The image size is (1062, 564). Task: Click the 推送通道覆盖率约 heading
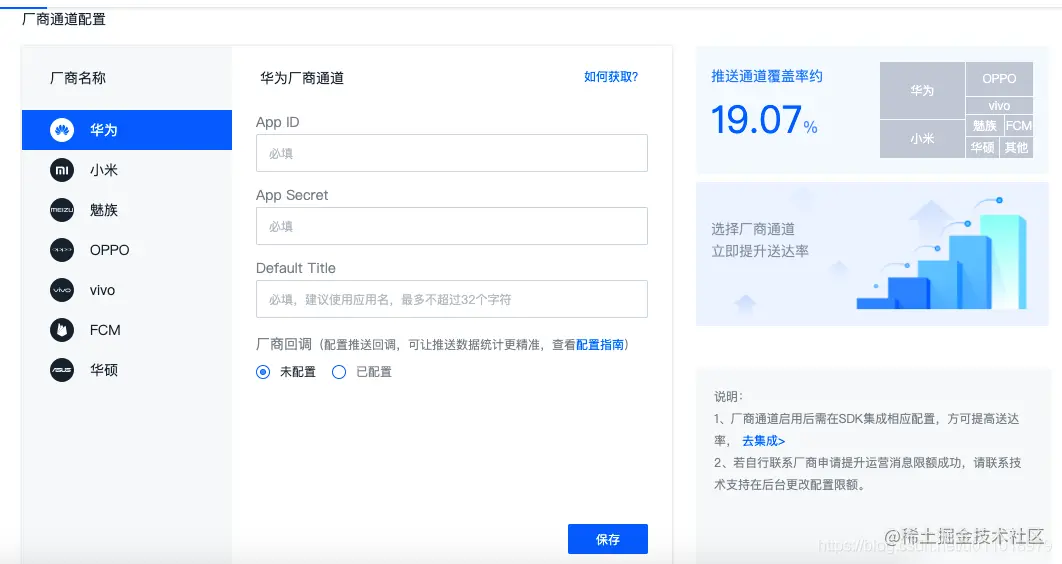(767, 77)
